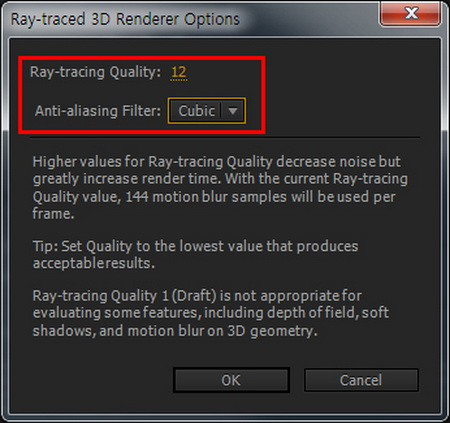Screen dimensions: 450x423
Task: Close the dialog using the red X icon
Action: [x=411, y=14]
